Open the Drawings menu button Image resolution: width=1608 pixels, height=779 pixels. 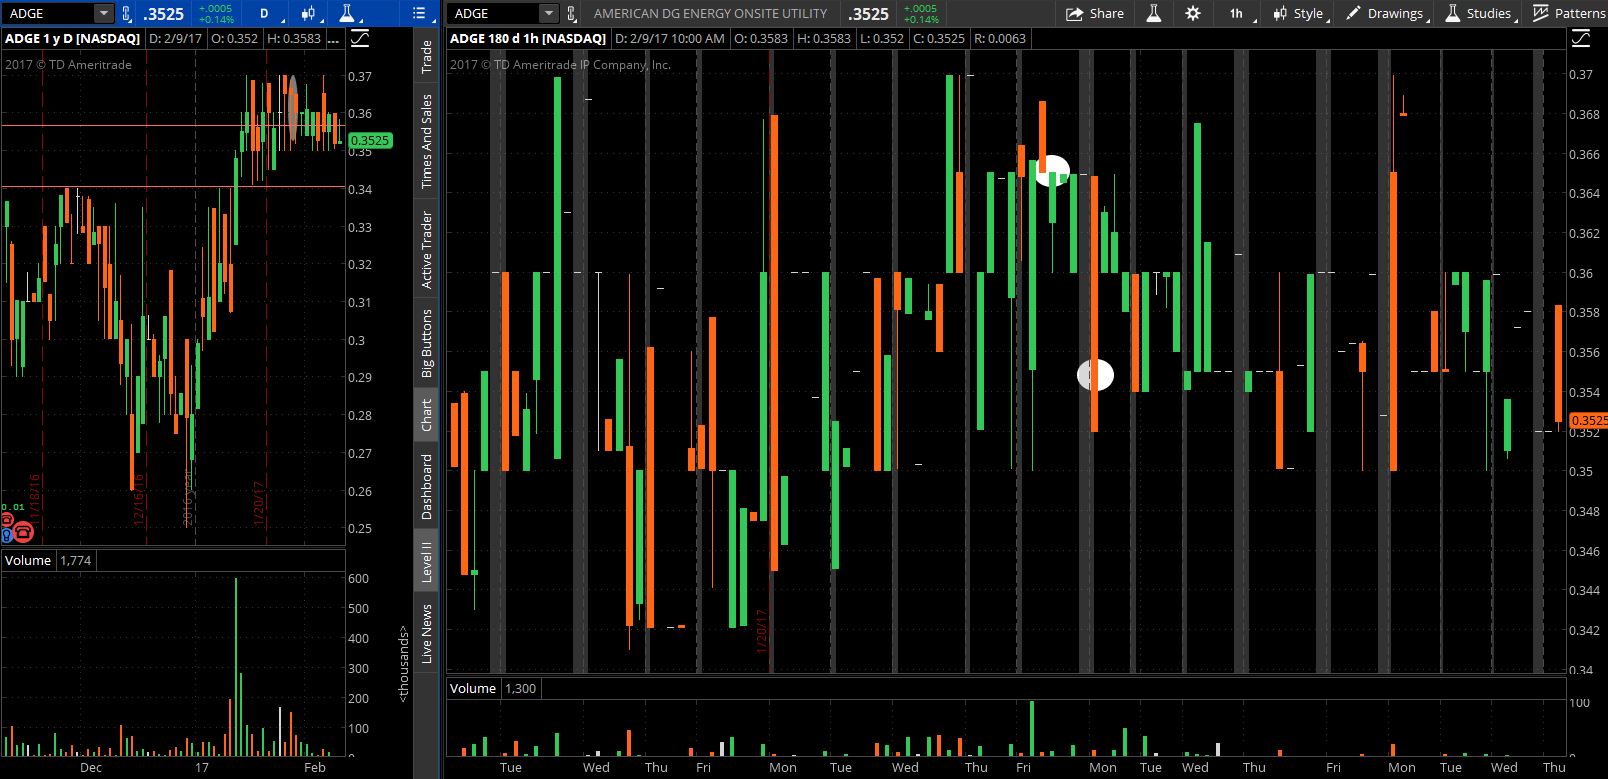point(1385,13)
